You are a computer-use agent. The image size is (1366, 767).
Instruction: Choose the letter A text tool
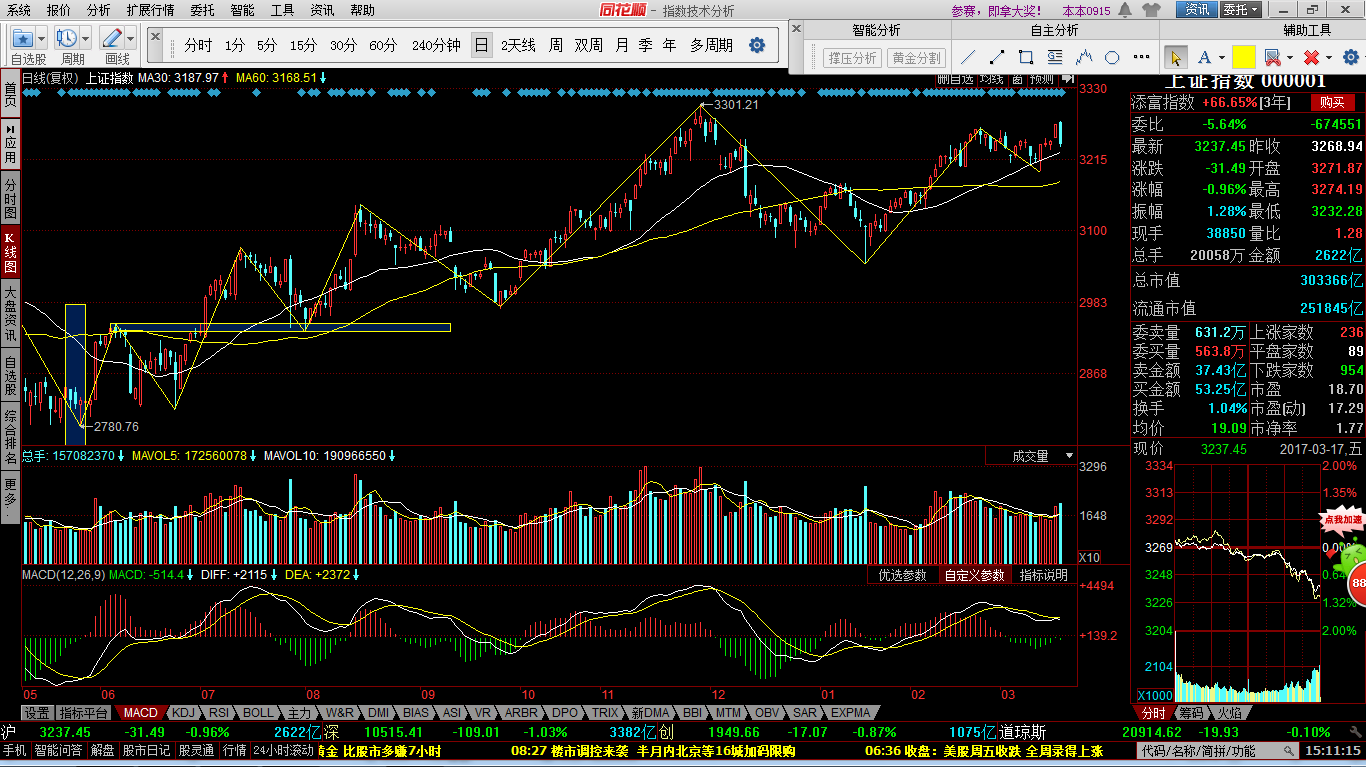click(x=1204, y=57)
